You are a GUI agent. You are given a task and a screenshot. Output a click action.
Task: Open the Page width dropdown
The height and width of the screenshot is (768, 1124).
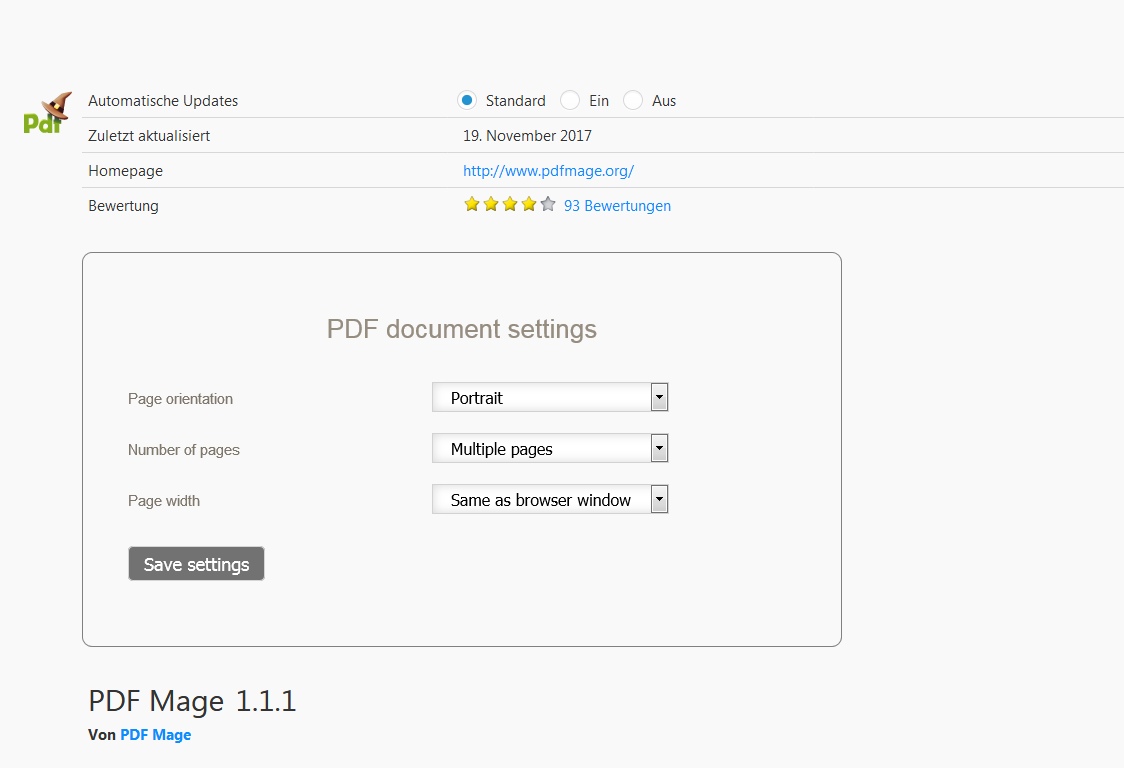click(550, 499)
